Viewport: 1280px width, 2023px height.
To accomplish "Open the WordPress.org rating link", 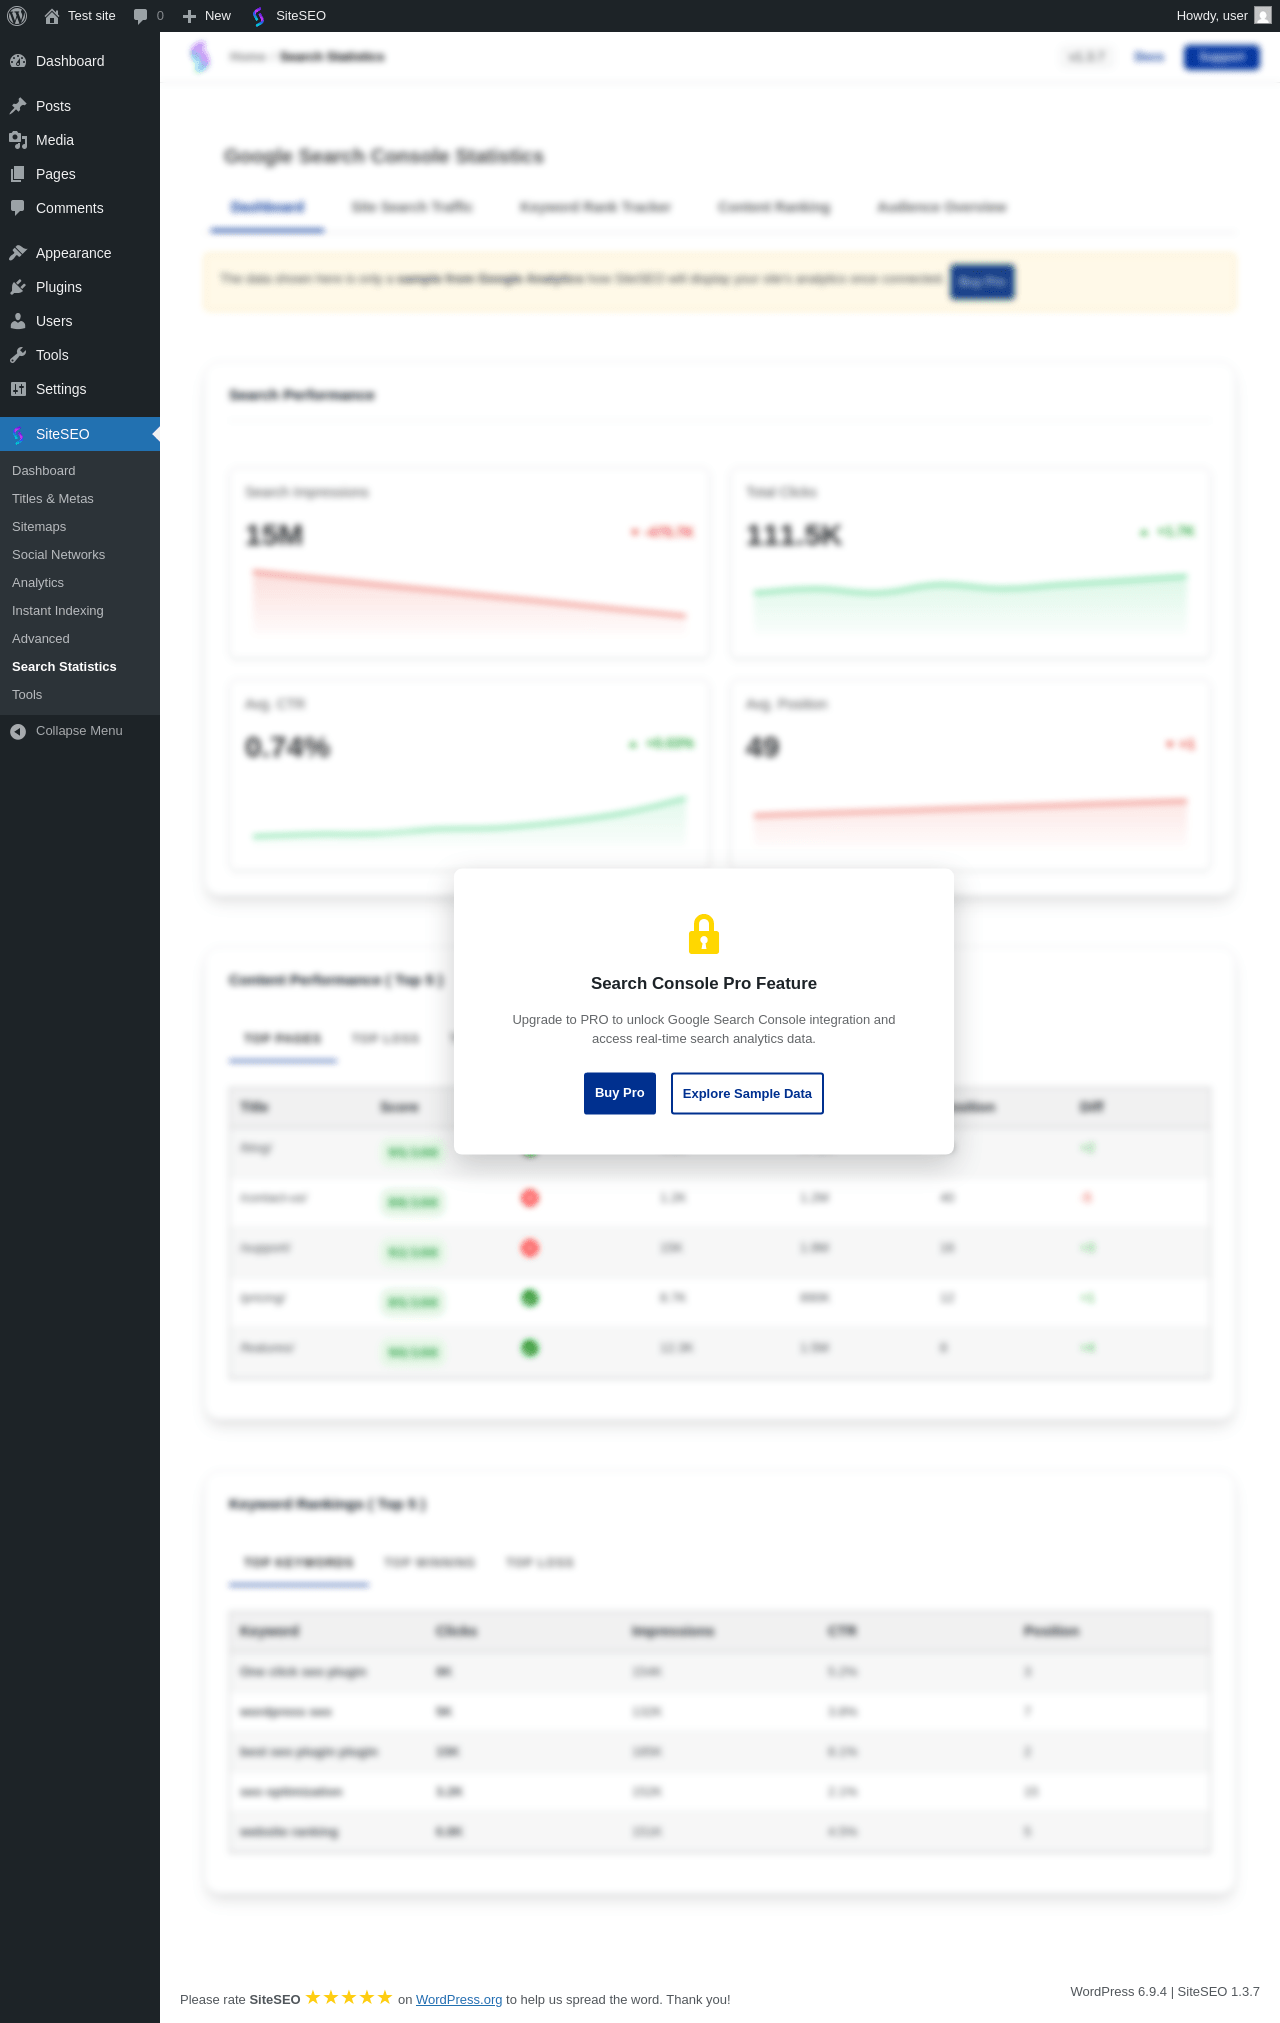I will [459, 1999].
